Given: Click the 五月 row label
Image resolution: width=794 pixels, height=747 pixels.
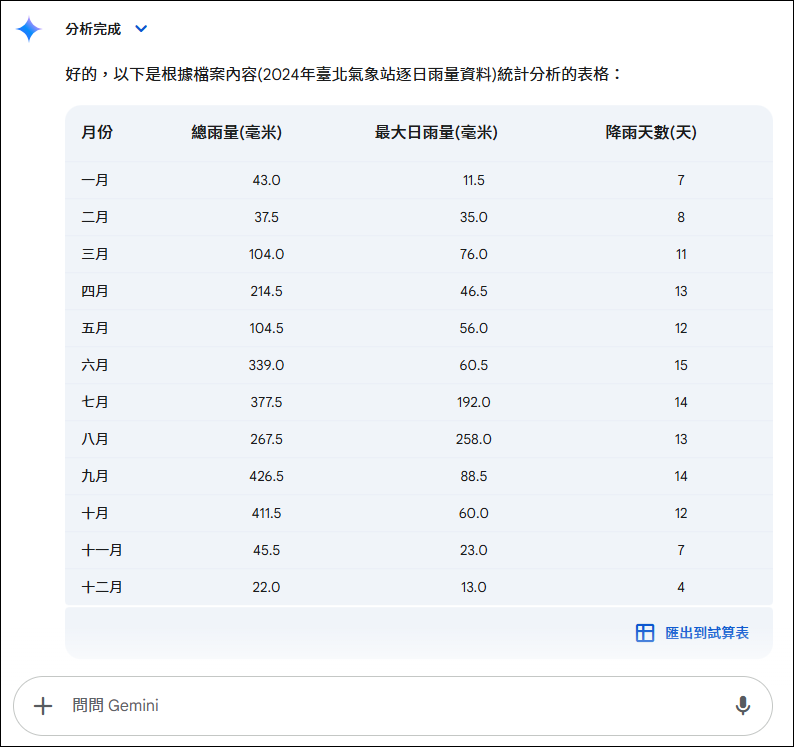Looking at the screenshot, I should click(95, 328).
